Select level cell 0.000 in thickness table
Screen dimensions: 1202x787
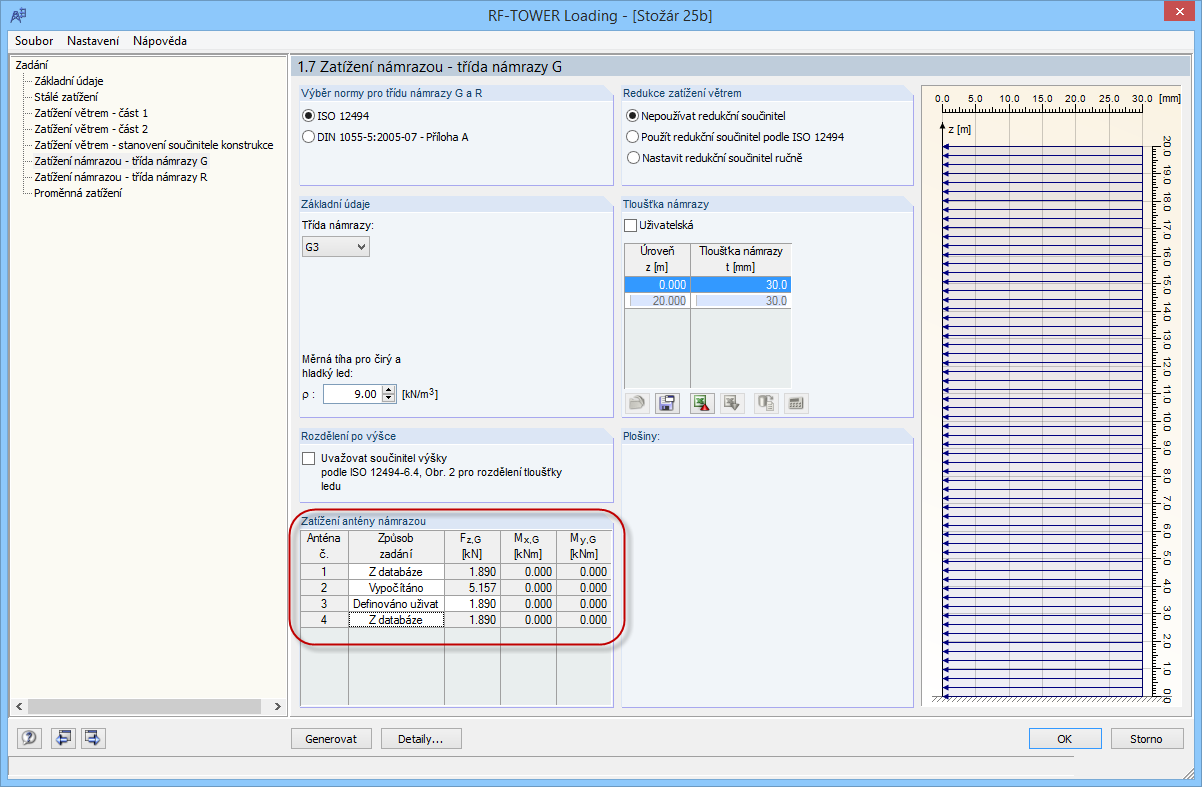[x=657, y=285]
